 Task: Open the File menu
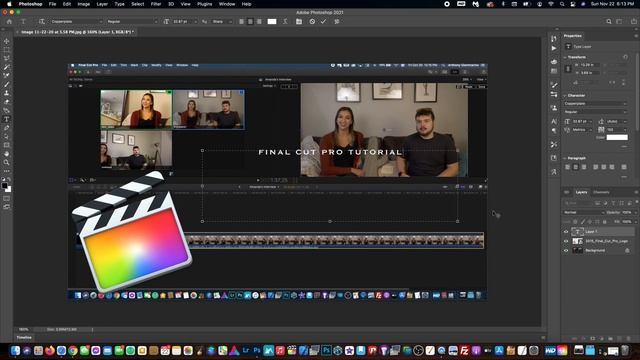(x=52, y=4)
